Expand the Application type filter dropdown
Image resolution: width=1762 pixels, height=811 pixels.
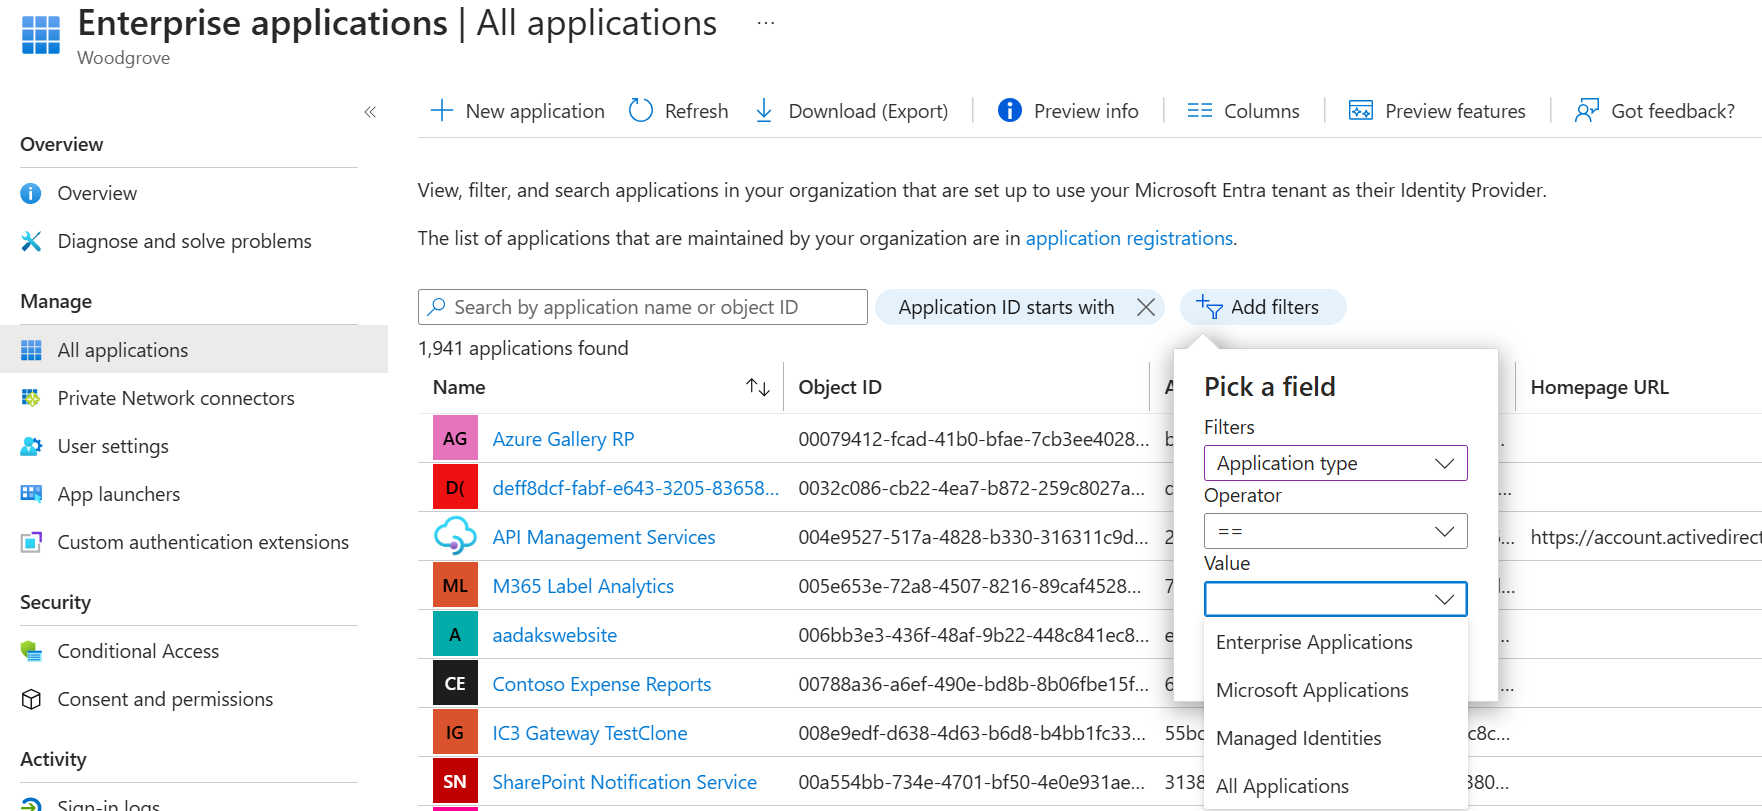point(1335,463)
